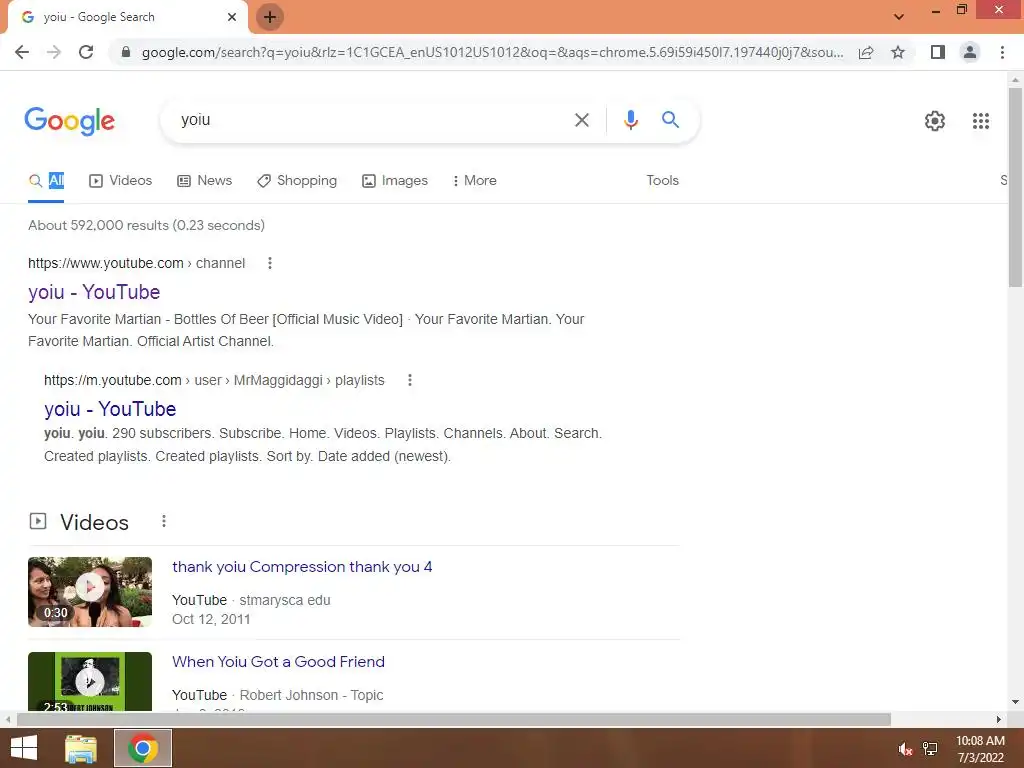View site info via the padlock icon
Viewport: 1024px width, 768px height.
[x=126, y=52]
